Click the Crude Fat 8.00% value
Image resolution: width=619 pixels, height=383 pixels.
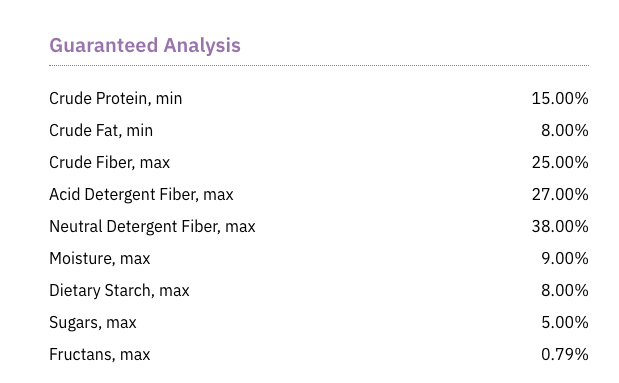pyautogui.click(x=565, y=130)
